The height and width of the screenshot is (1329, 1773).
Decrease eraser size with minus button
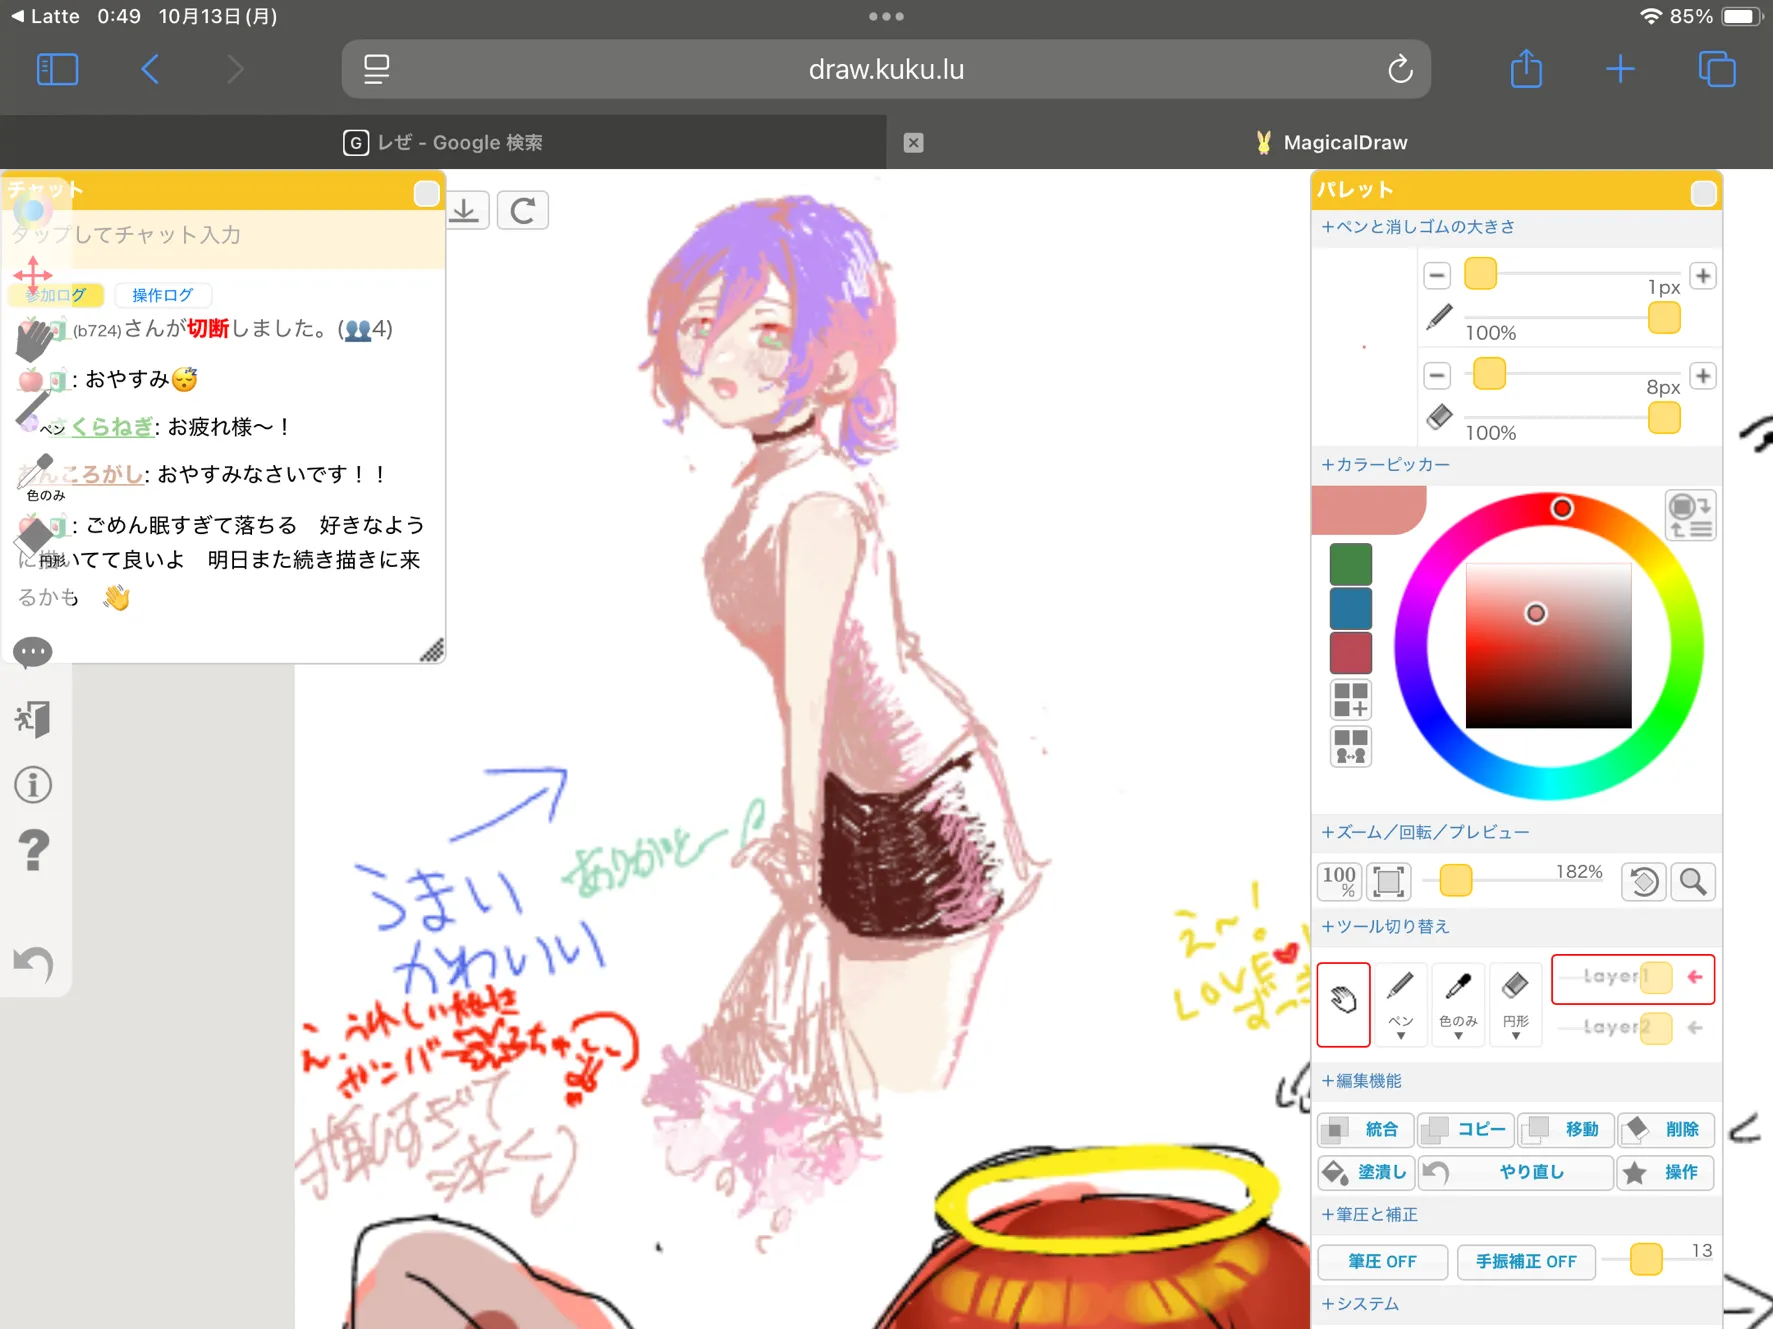[x=1437, y=375]
